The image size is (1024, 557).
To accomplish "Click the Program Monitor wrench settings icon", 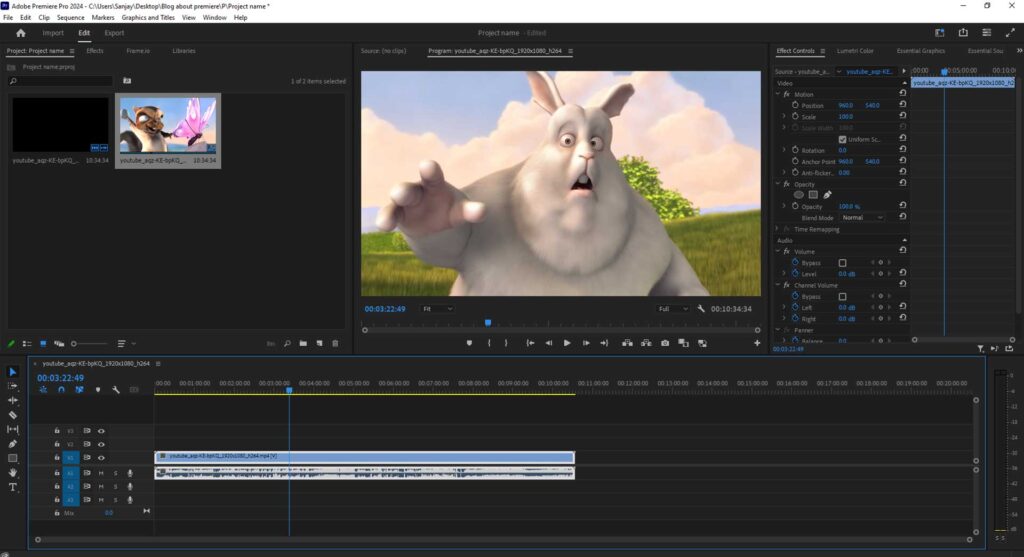I will point(701,309).
